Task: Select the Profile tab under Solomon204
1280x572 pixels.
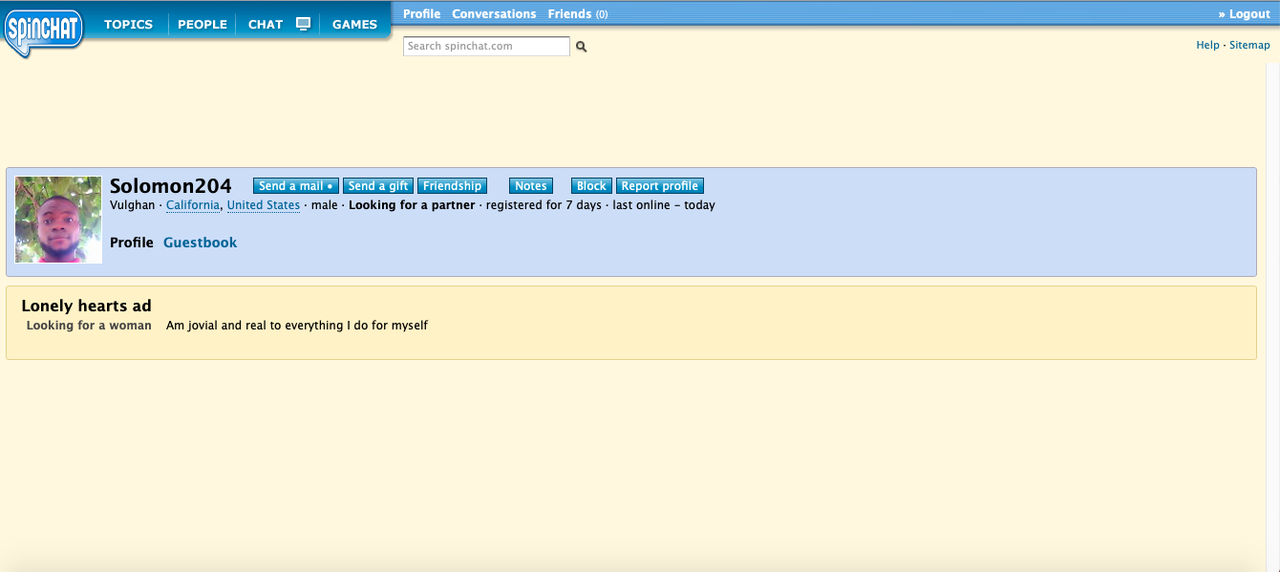Action: pyautogui.click(x=132, y=243)
